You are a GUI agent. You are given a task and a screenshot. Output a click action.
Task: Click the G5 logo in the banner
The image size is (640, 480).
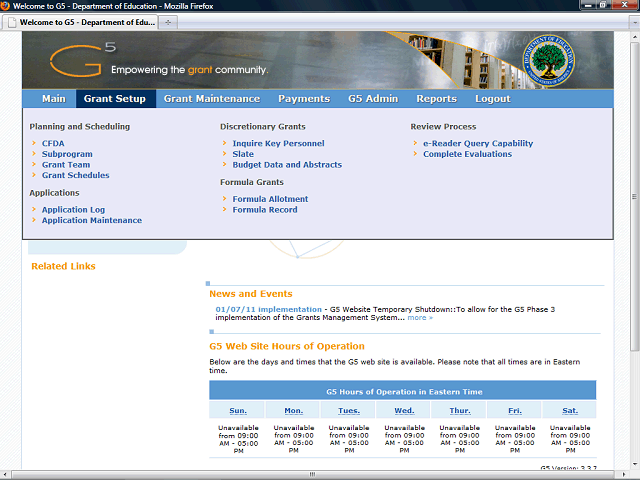pyautogui.click(x=83, y=60)
